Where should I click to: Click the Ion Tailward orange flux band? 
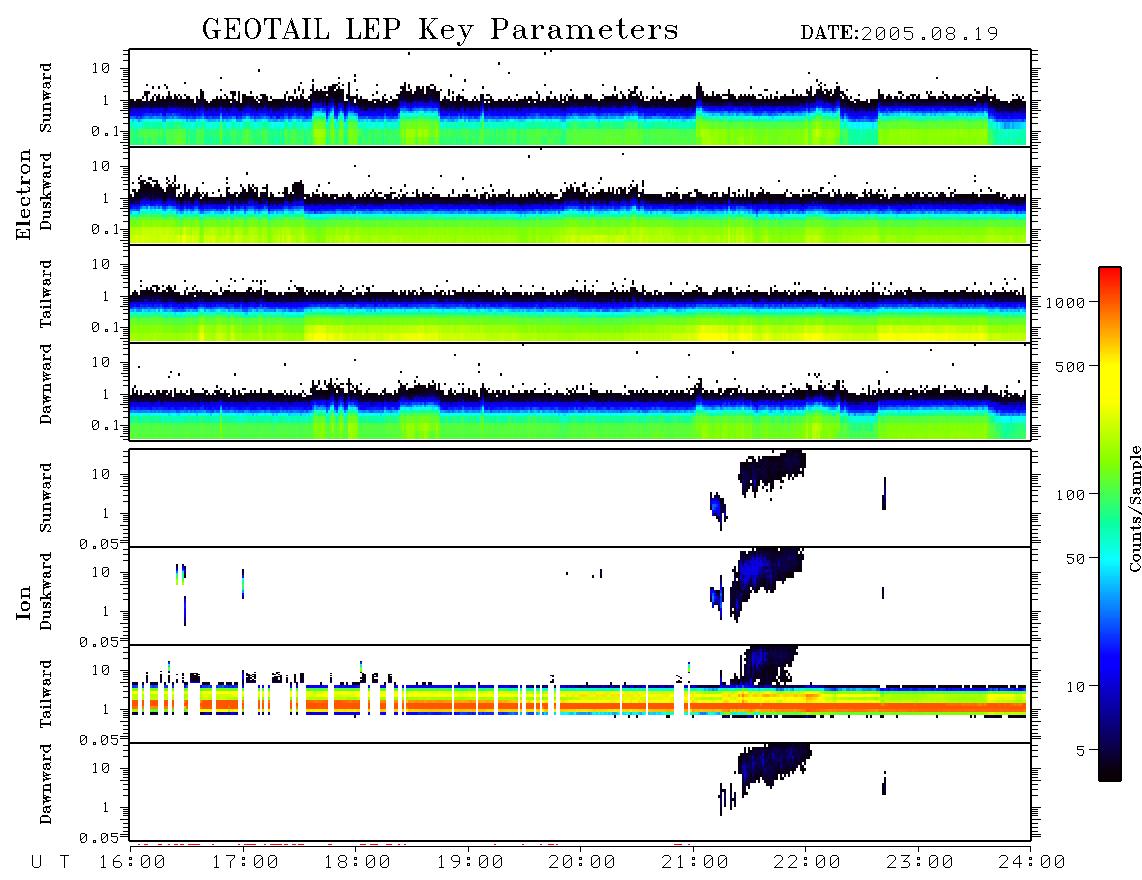click(x=580, y=705)
